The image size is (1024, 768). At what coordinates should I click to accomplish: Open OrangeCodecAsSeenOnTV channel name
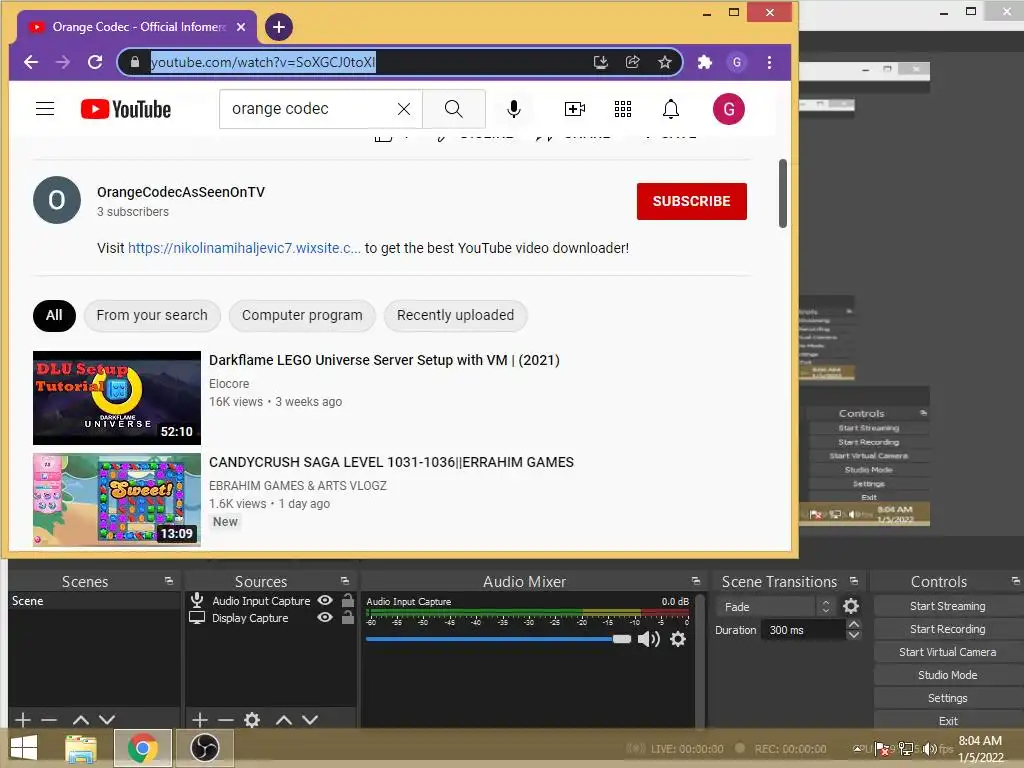click(x=181, y=192)
